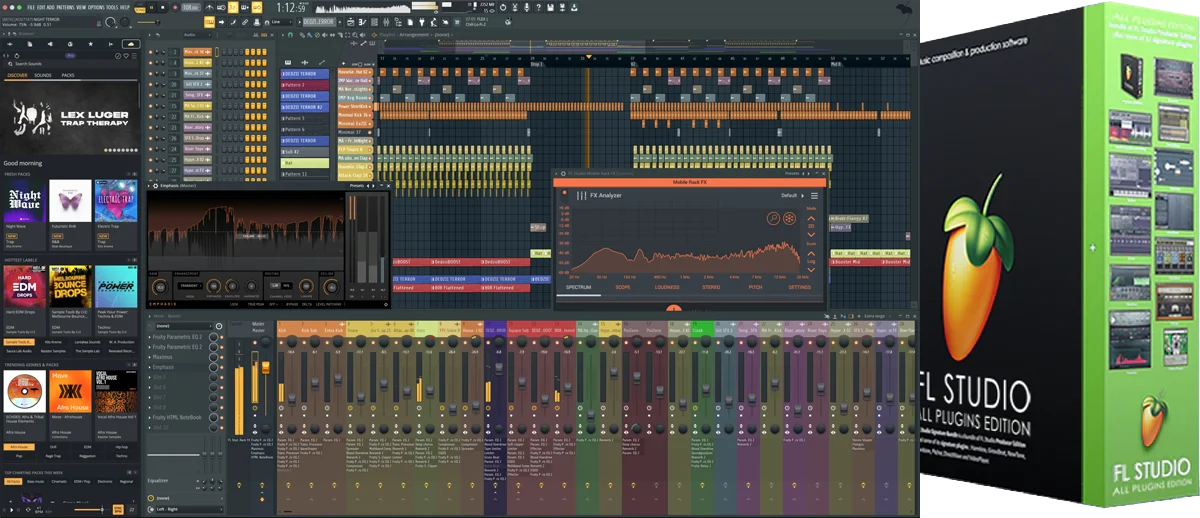The image size is (1200, 518).
Task: Click the pause transport button
Action: pos(151,7)
